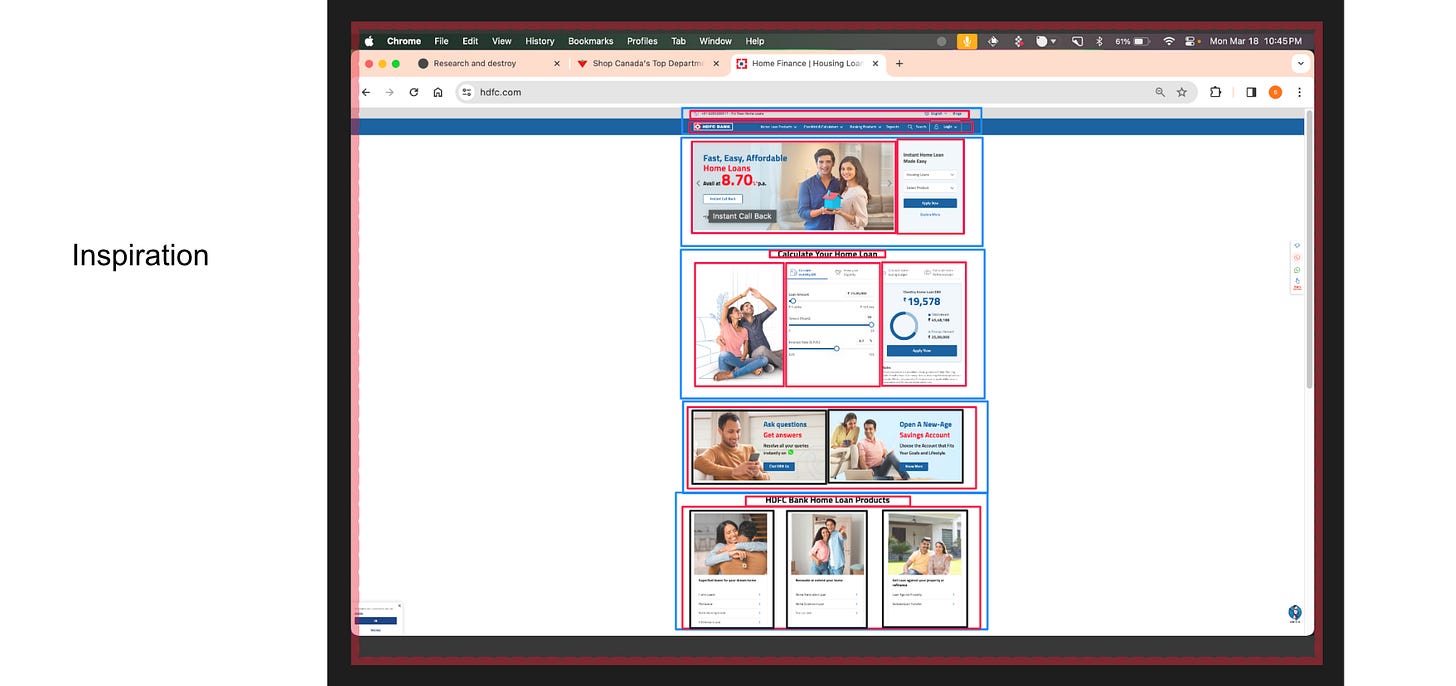The width and height of the screenshot is (1456, 686).
Task: Open a new browser tab
Action: point(899,63)
